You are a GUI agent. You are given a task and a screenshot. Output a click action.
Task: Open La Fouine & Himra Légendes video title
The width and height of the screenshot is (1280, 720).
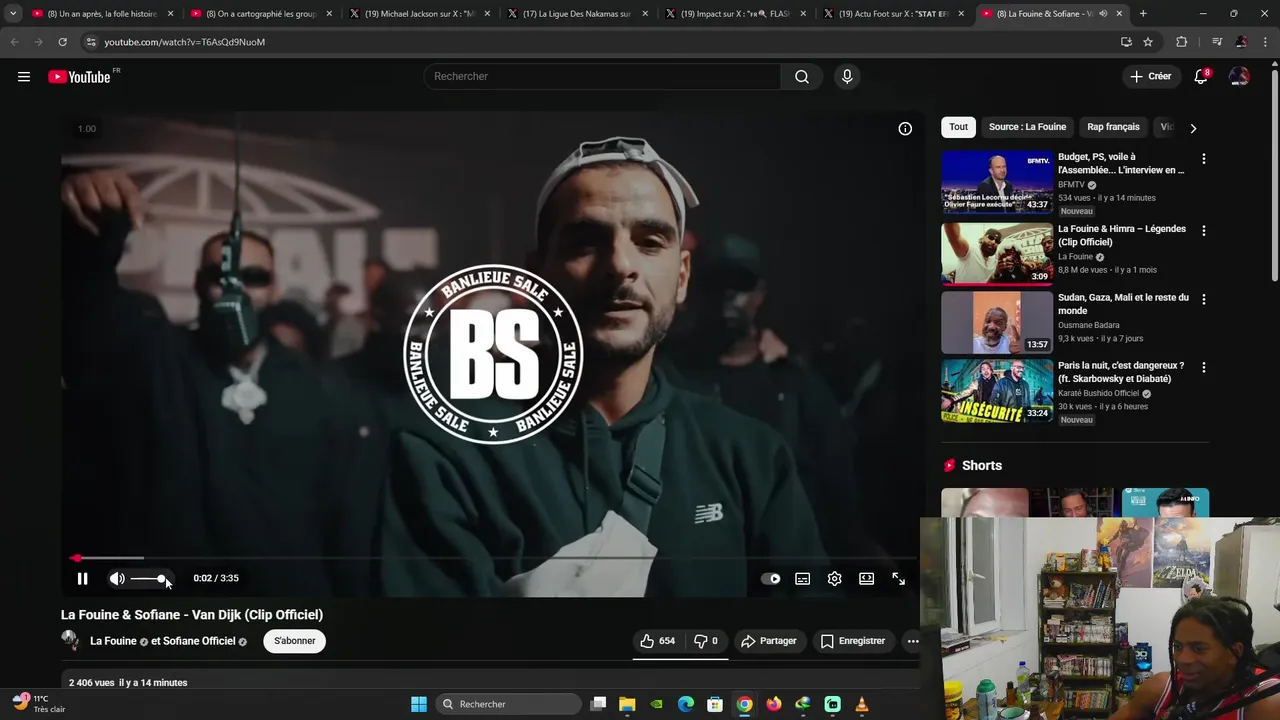click(1122, 235)
